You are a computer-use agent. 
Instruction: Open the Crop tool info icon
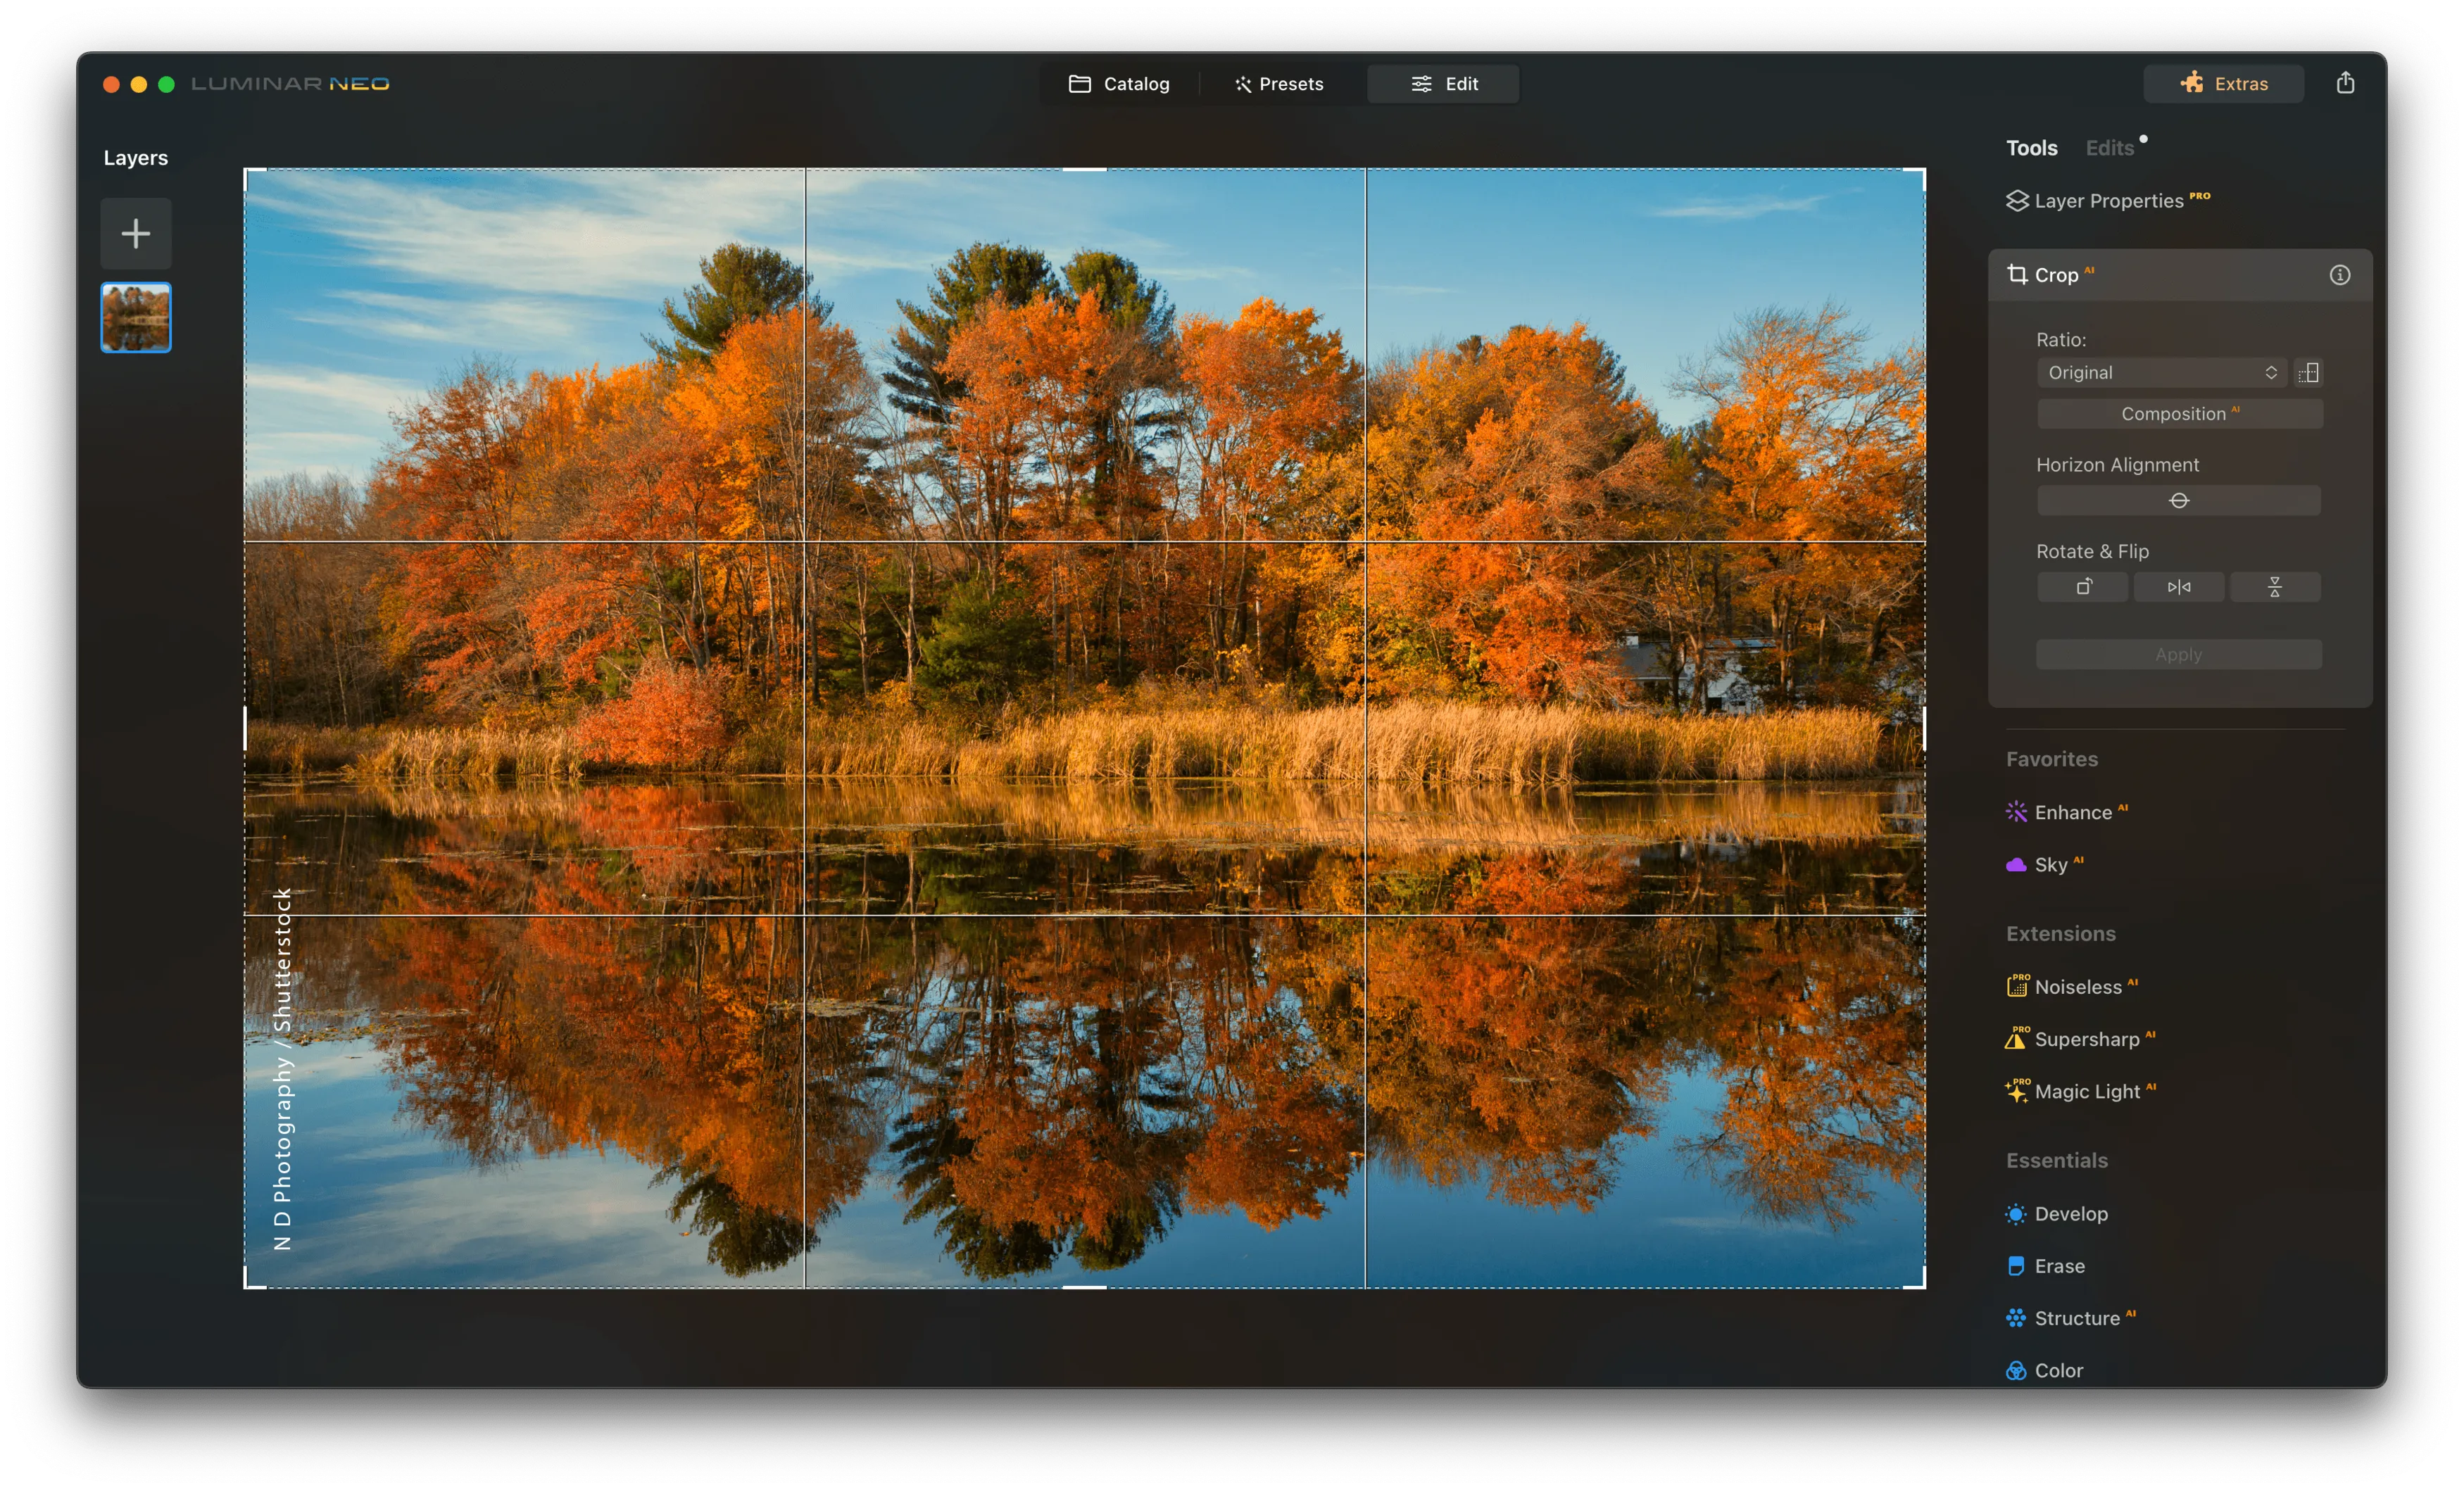tap(2339, 275)
